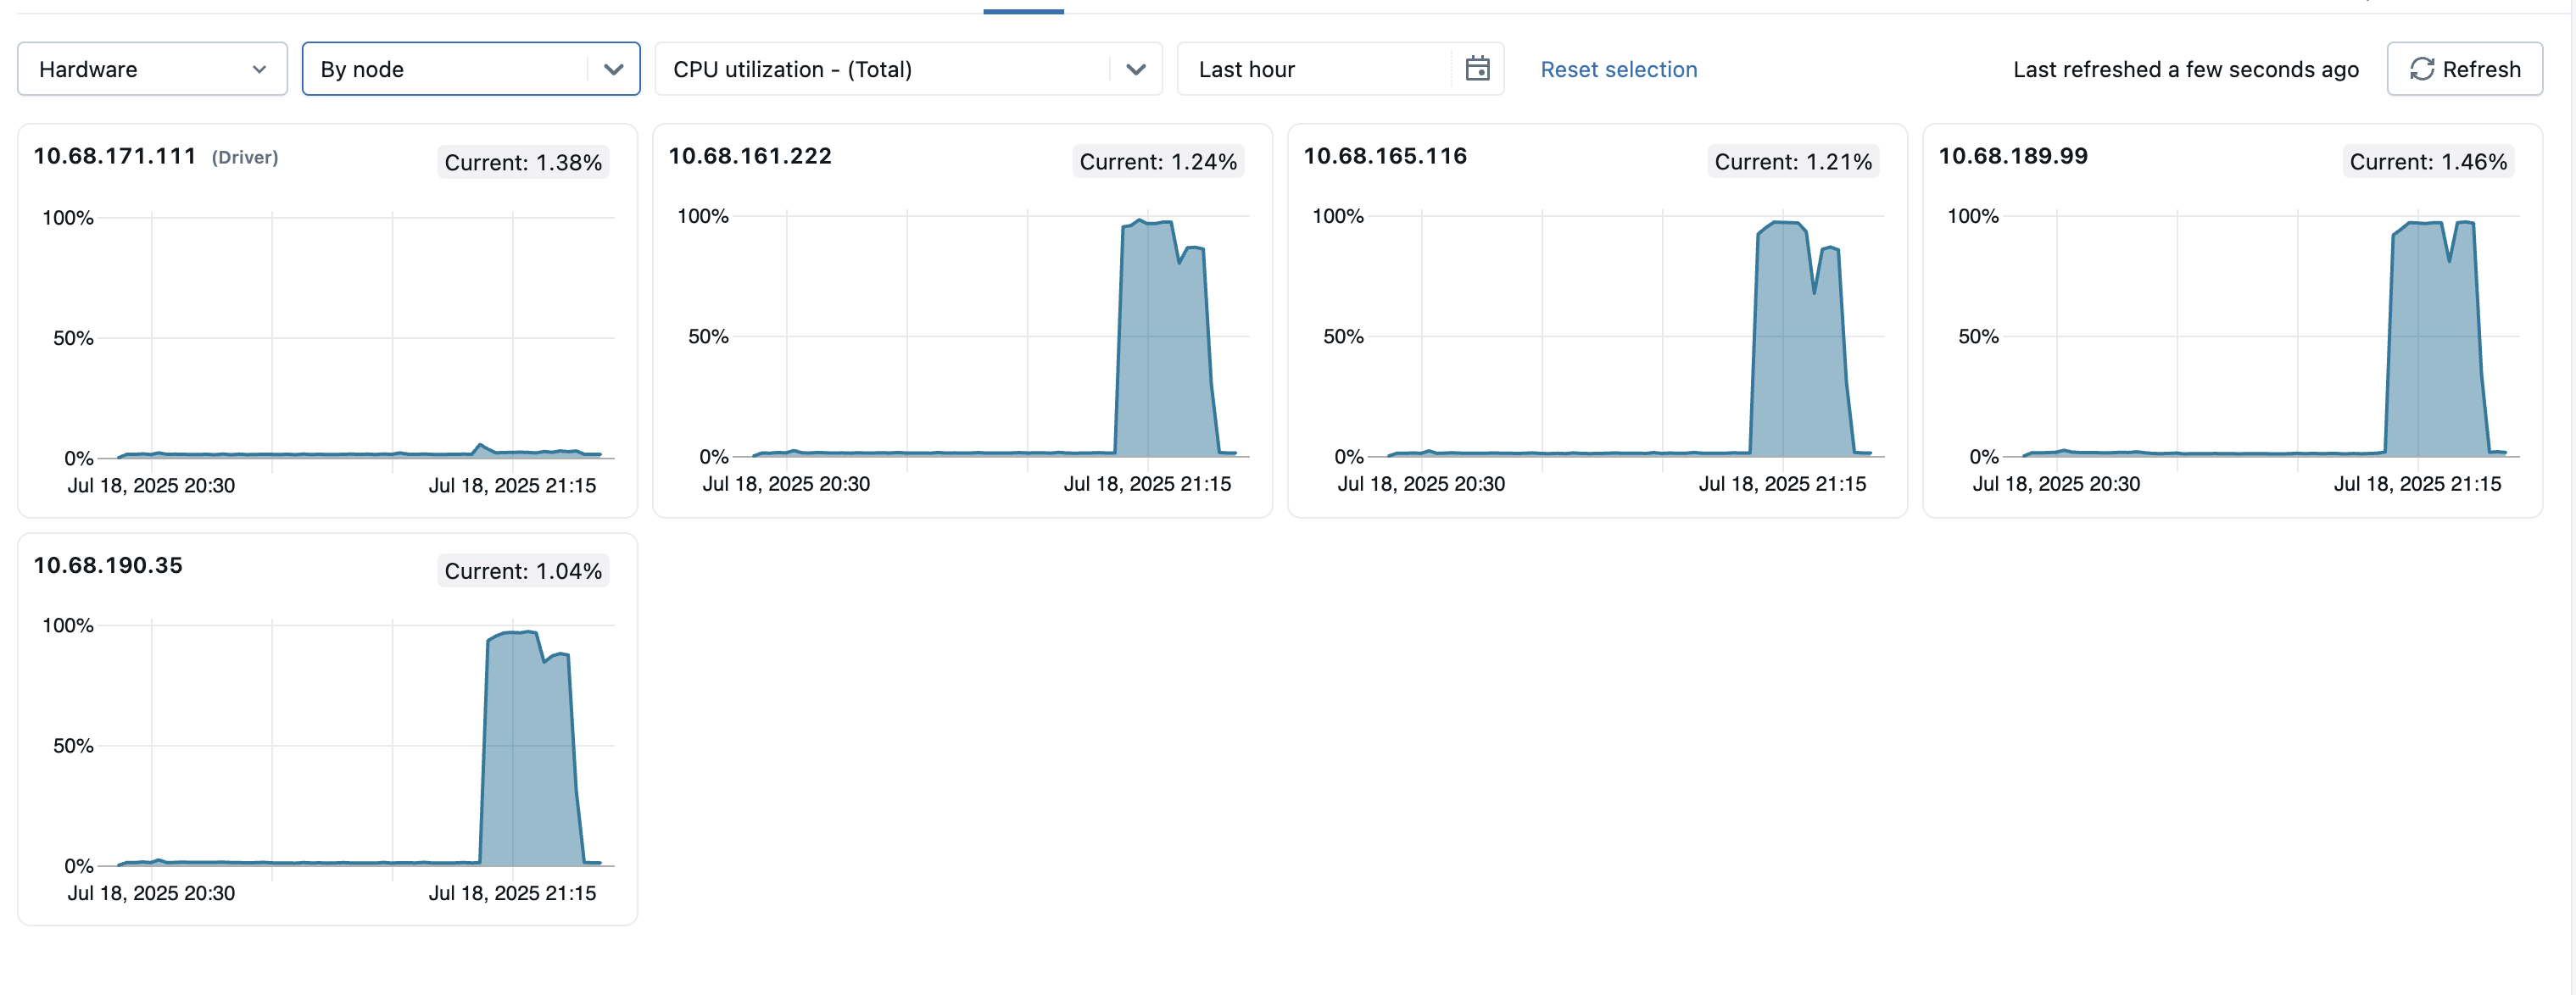The width and height of the screenshot is (2576, 995).
Task: Click the chevron on the Hardware dropdown
Action: [x=261, y=69]
